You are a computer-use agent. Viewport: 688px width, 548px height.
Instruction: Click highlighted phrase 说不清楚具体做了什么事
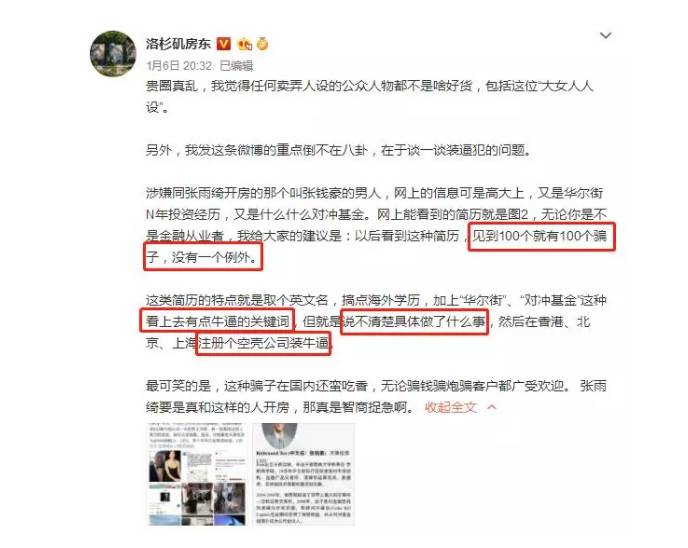pyautogui.click(x=414, y=322)
